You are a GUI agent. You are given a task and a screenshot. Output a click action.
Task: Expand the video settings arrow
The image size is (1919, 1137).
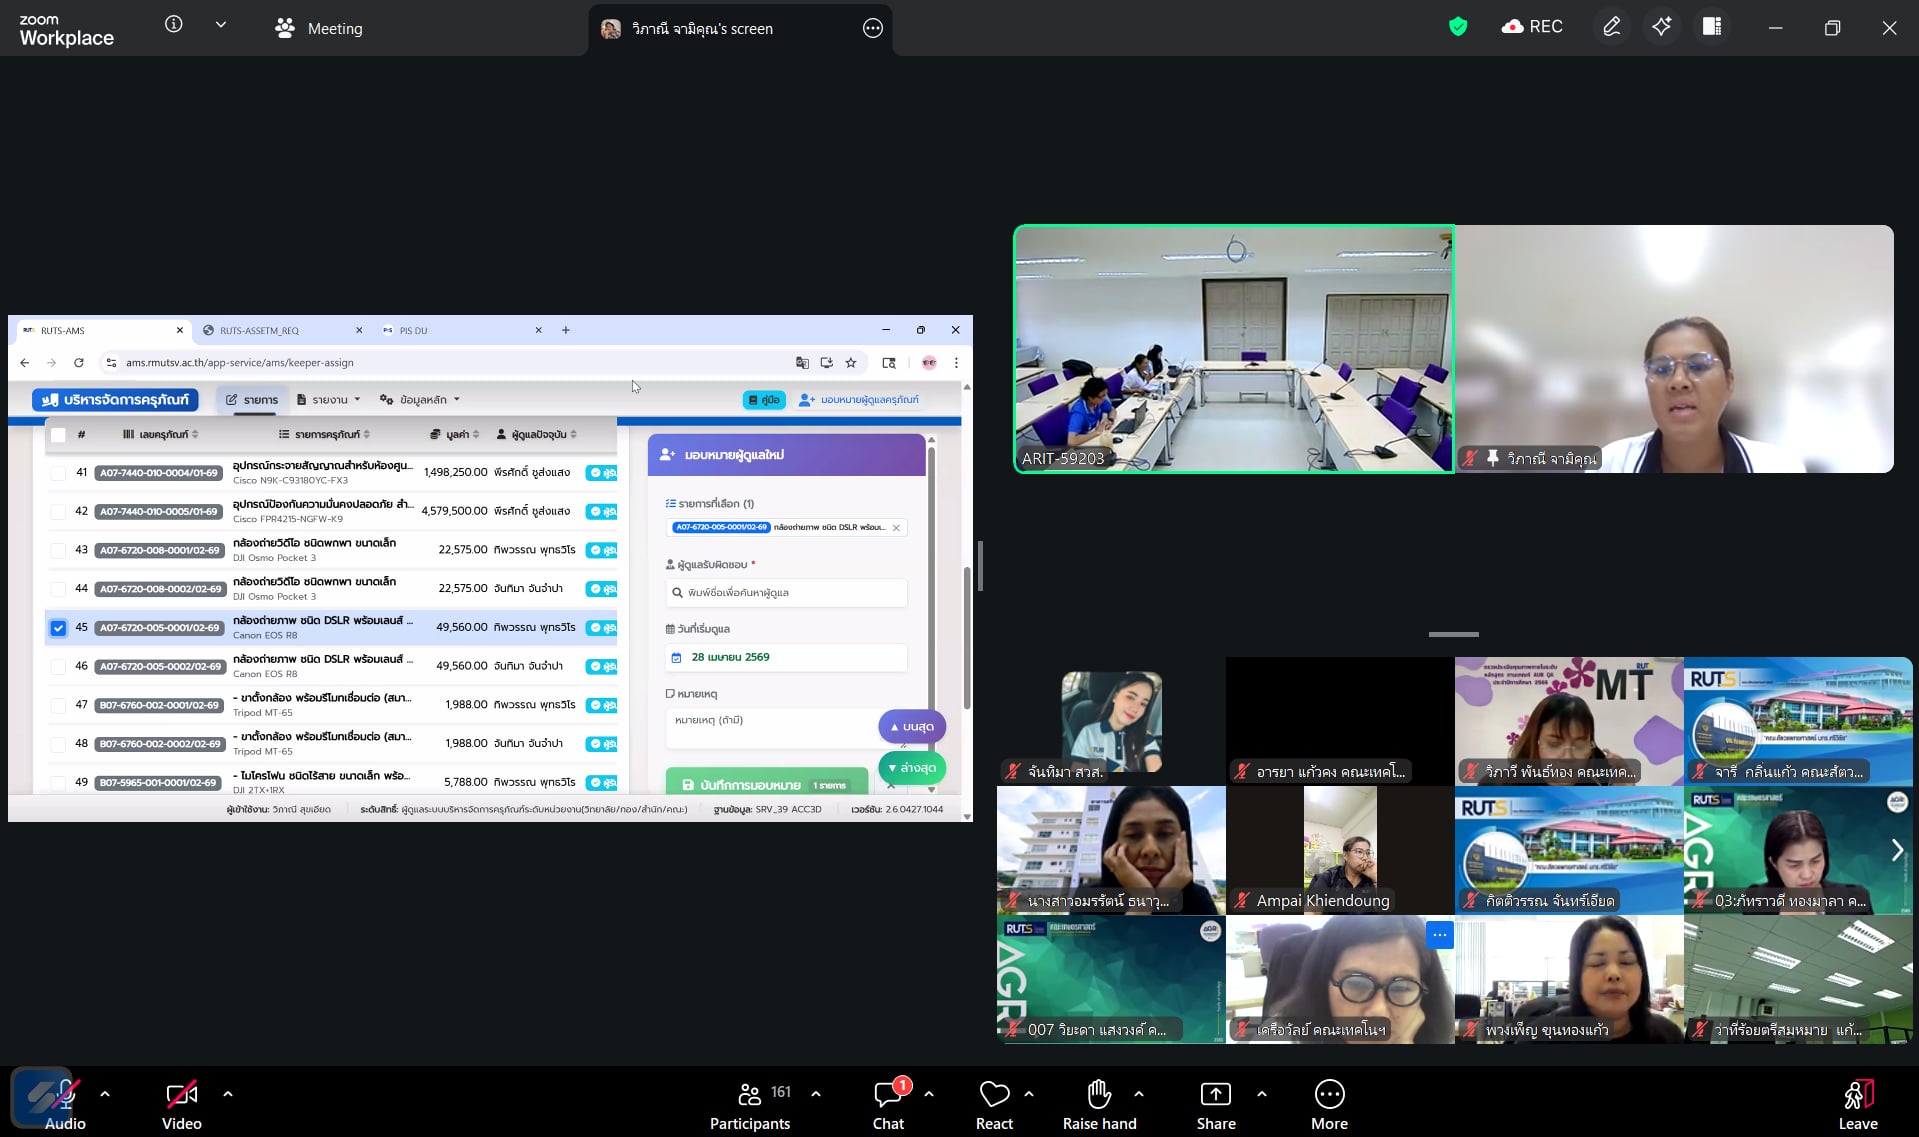228,1094
